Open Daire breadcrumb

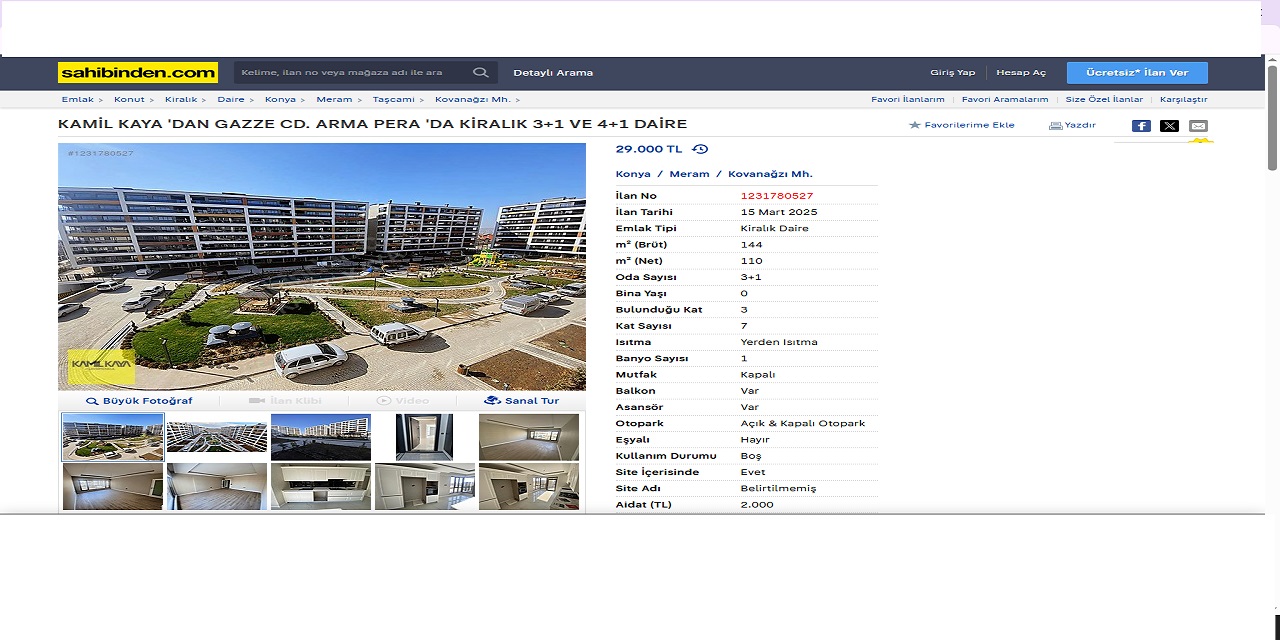pyautogui.click(x=231, y=99)
